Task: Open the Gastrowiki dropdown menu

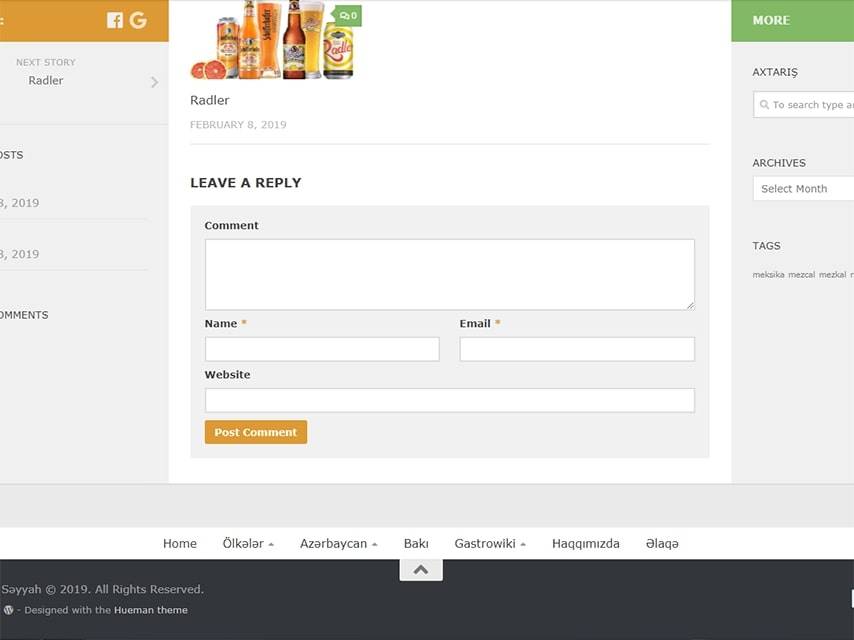Action: tap(489, 544)
